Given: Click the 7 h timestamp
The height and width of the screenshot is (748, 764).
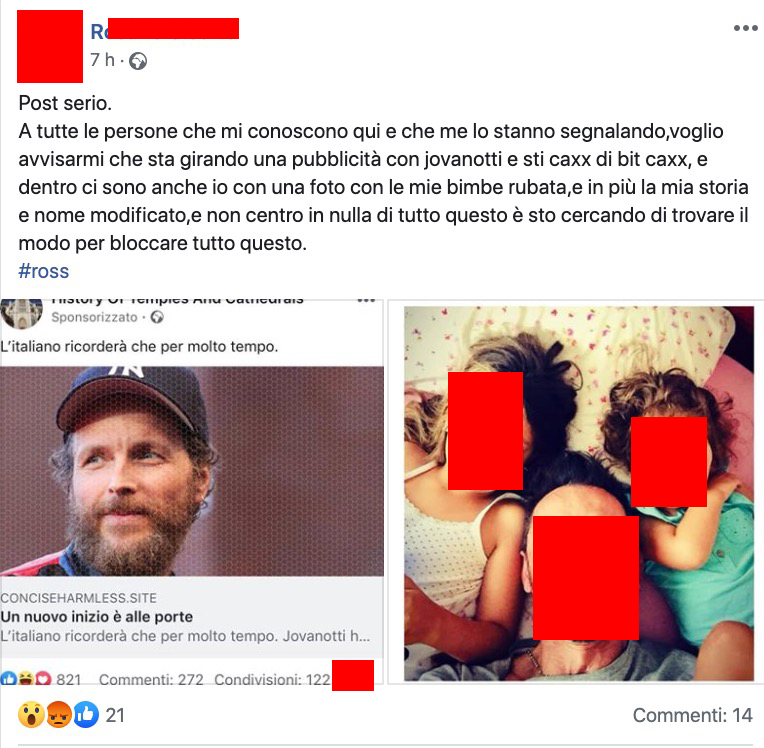Looking at the screenshot, I should pyautogui.click(x=102, y=60).
